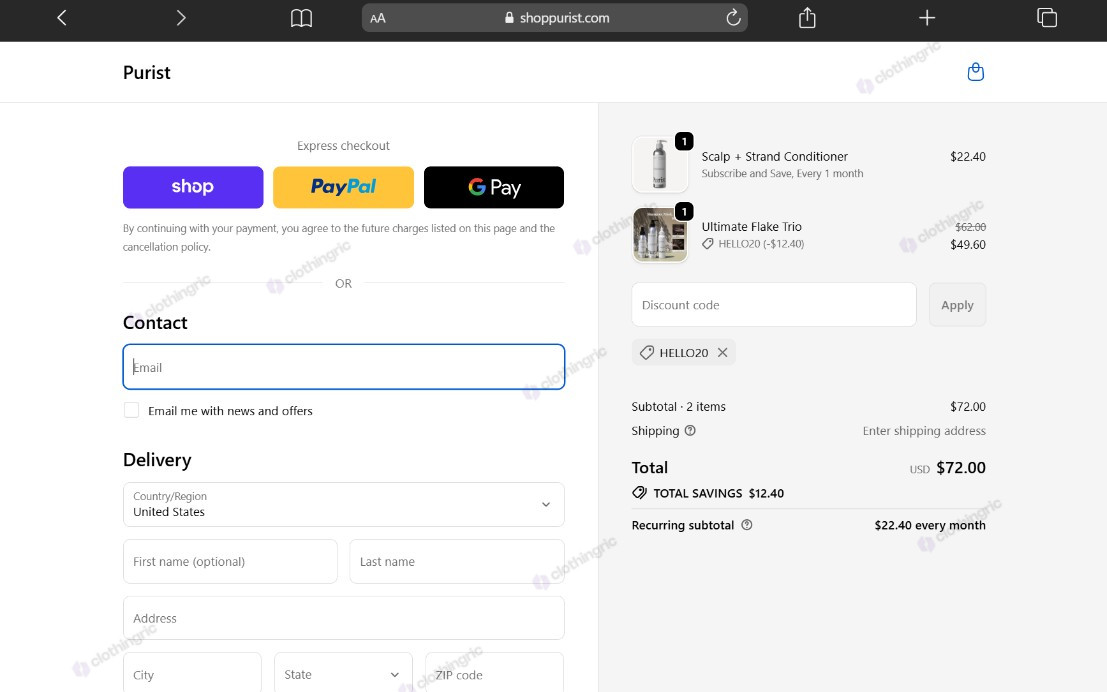Open the shopping bag cart icon
Viewport: 1107px width, 692px height.
coord(976,72)
